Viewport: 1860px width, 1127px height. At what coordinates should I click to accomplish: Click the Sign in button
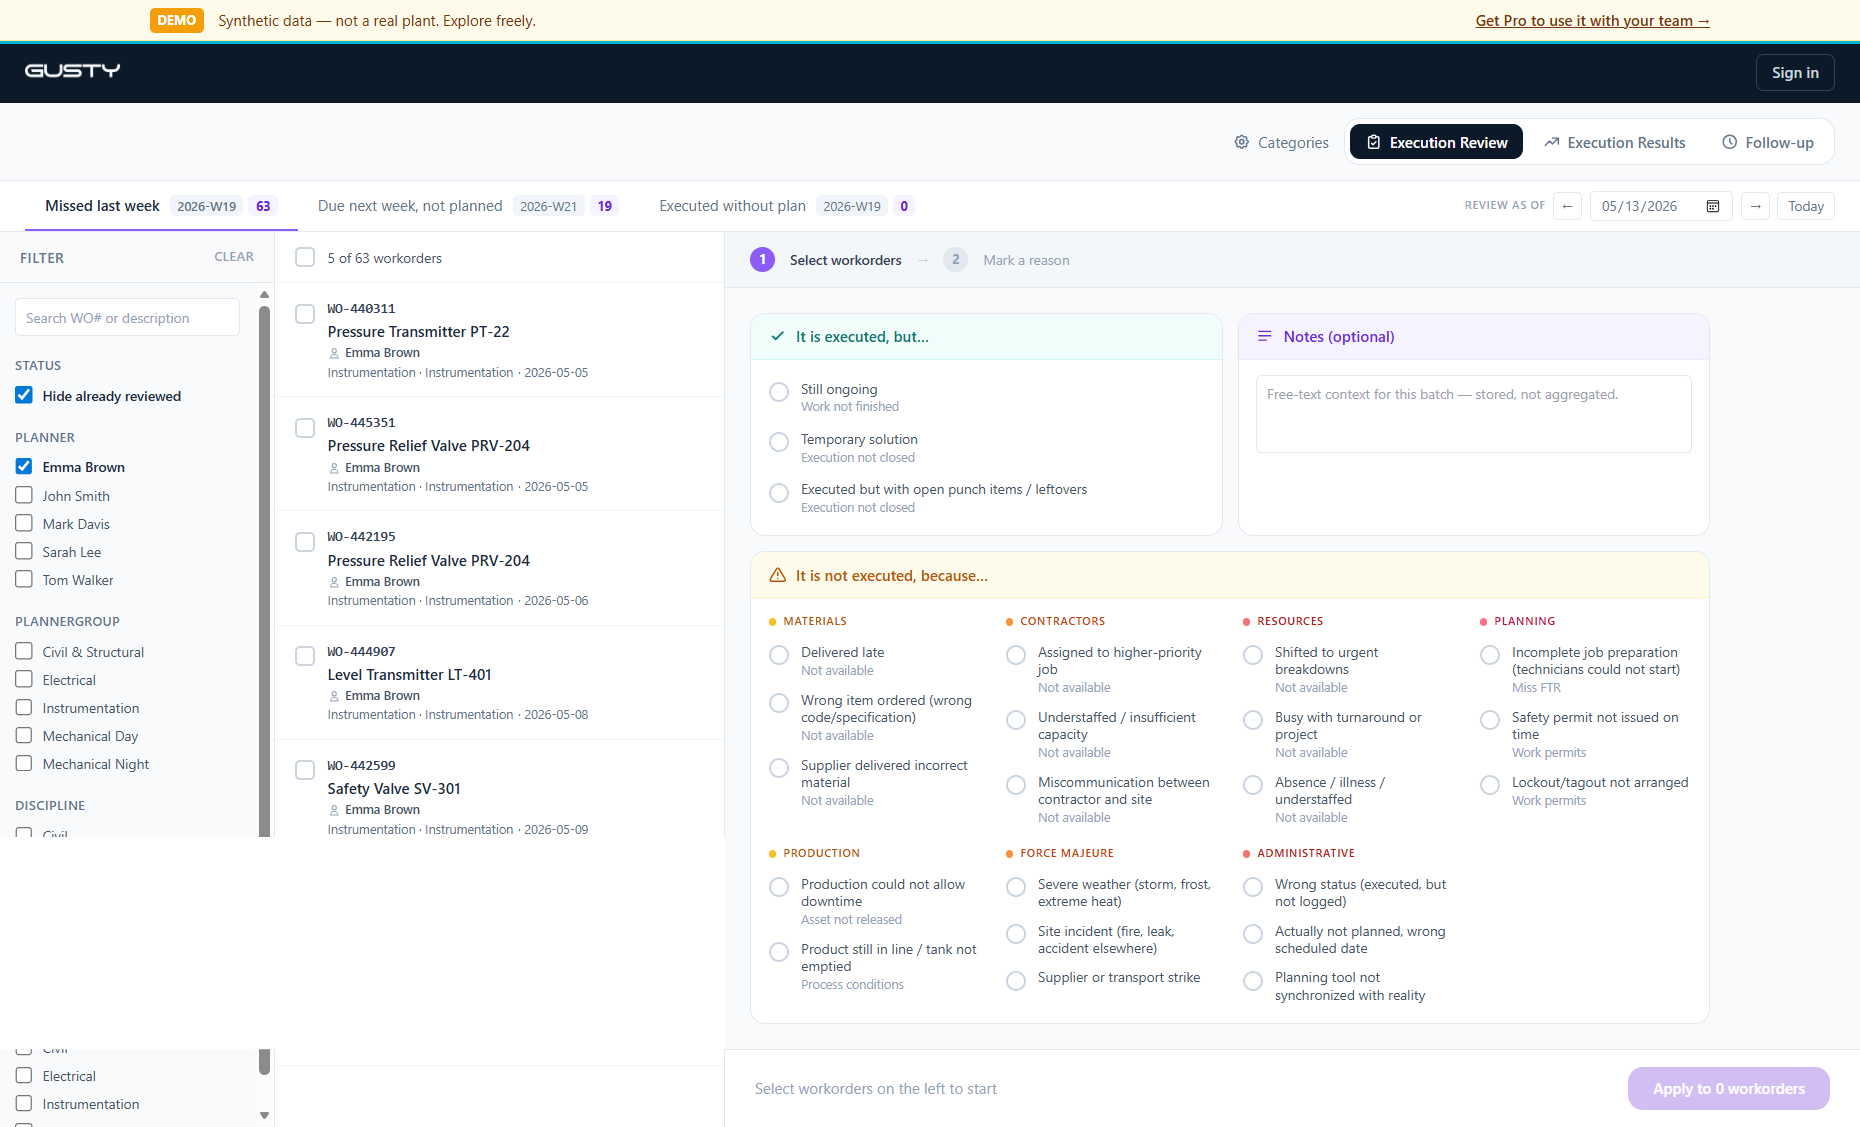click(x=1795, y=72)
